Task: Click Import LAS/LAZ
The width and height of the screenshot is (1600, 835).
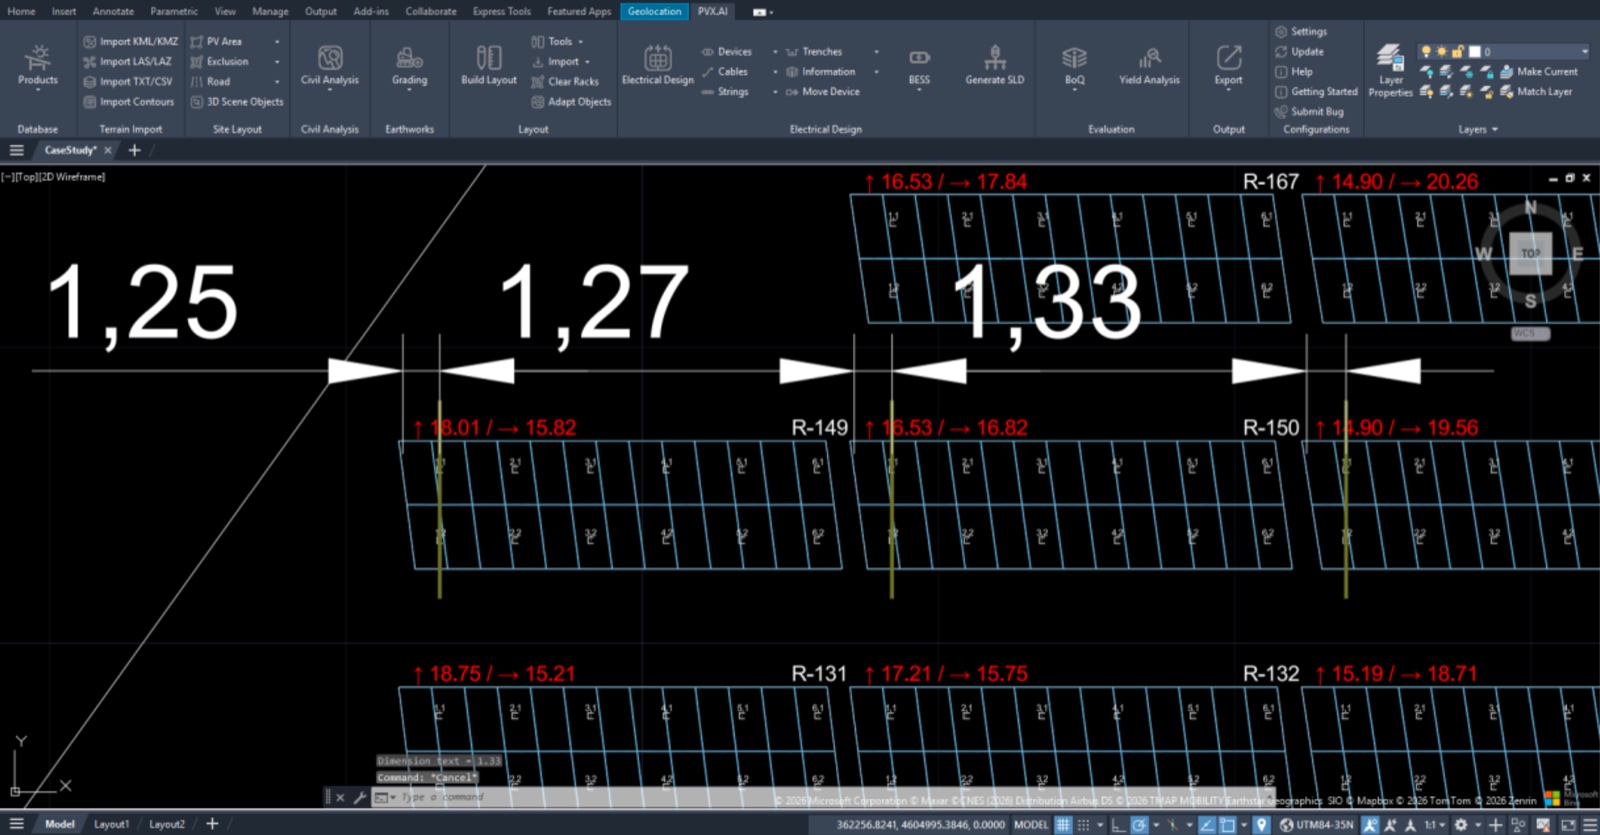Action: (127, 61)
